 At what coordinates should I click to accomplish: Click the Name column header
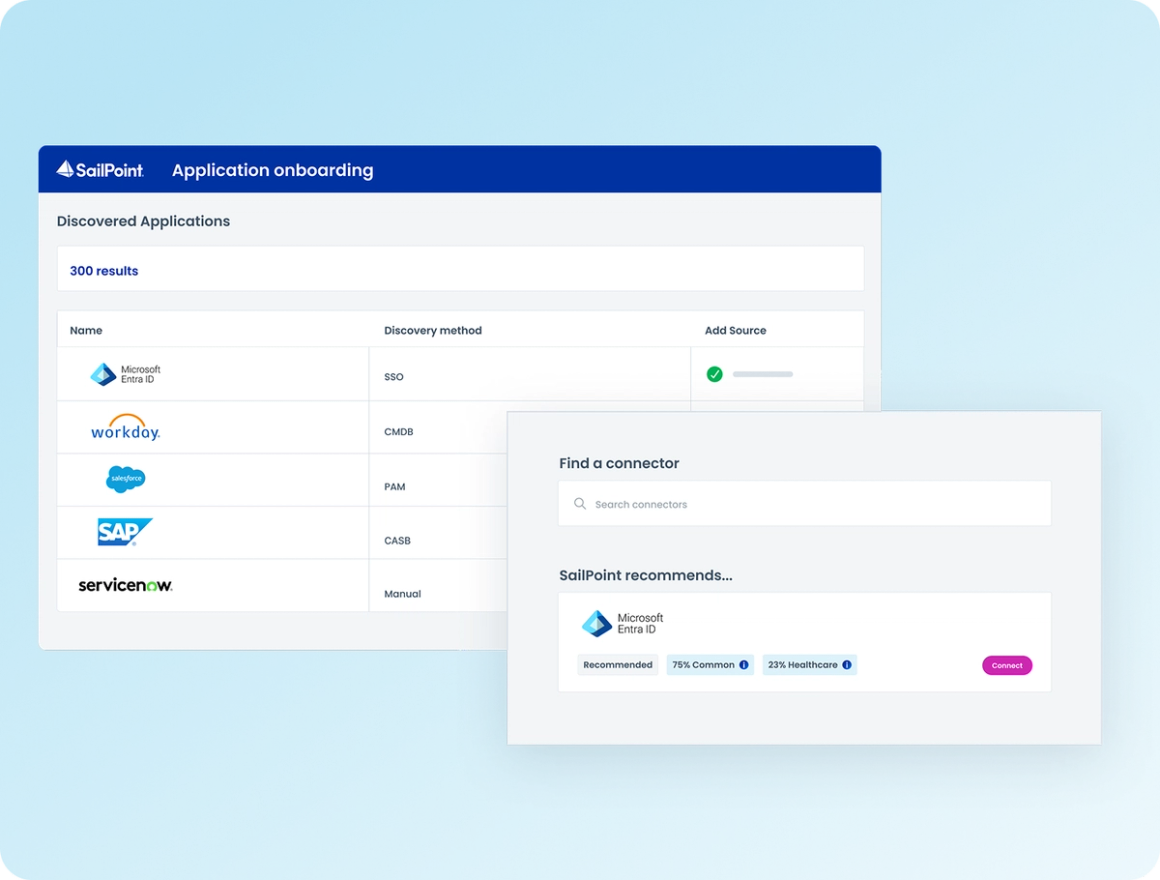(86, 331)
